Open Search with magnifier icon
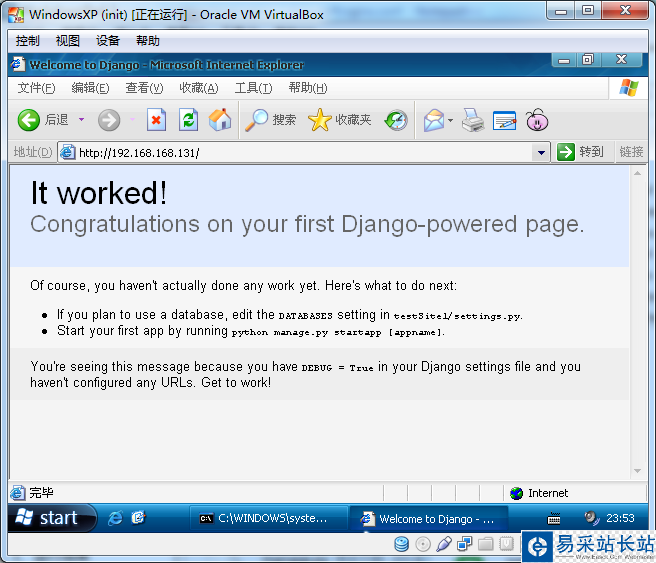This screenshot has height=563, width=656. click(x=256, y=120)
